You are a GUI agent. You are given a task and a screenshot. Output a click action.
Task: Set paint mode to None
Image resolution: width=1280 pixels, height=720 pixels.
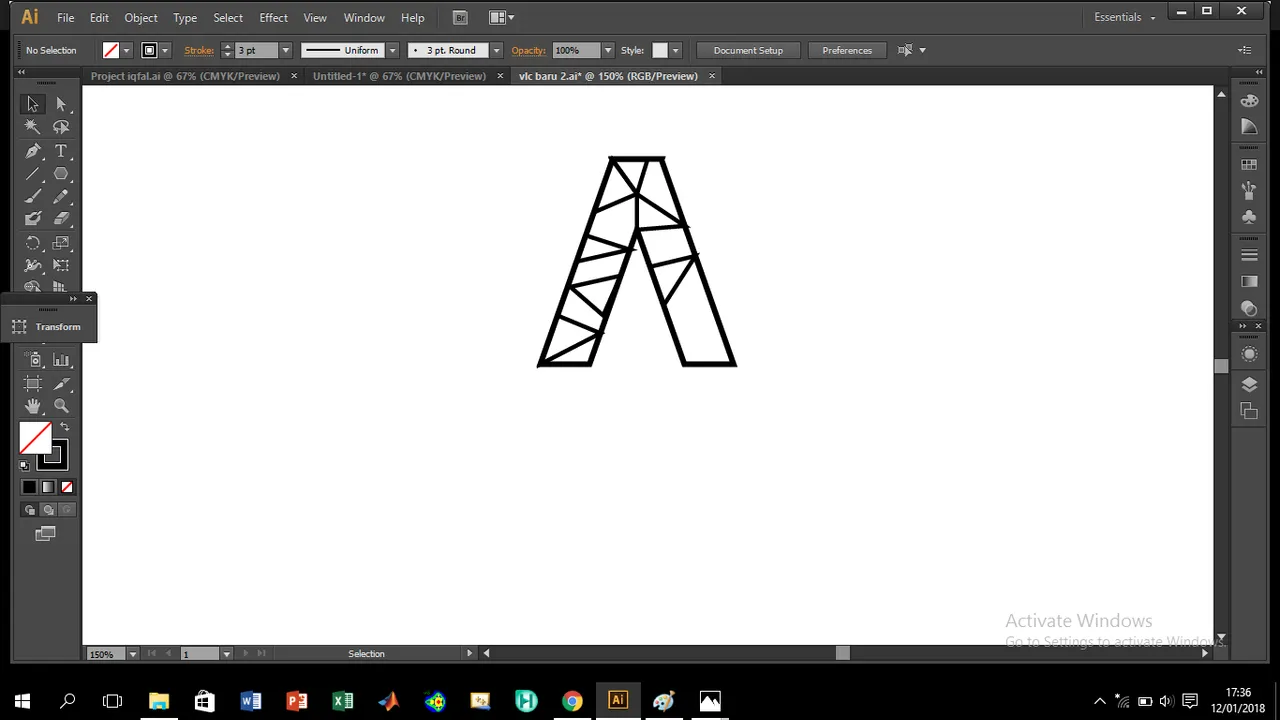tap(67, 487)
